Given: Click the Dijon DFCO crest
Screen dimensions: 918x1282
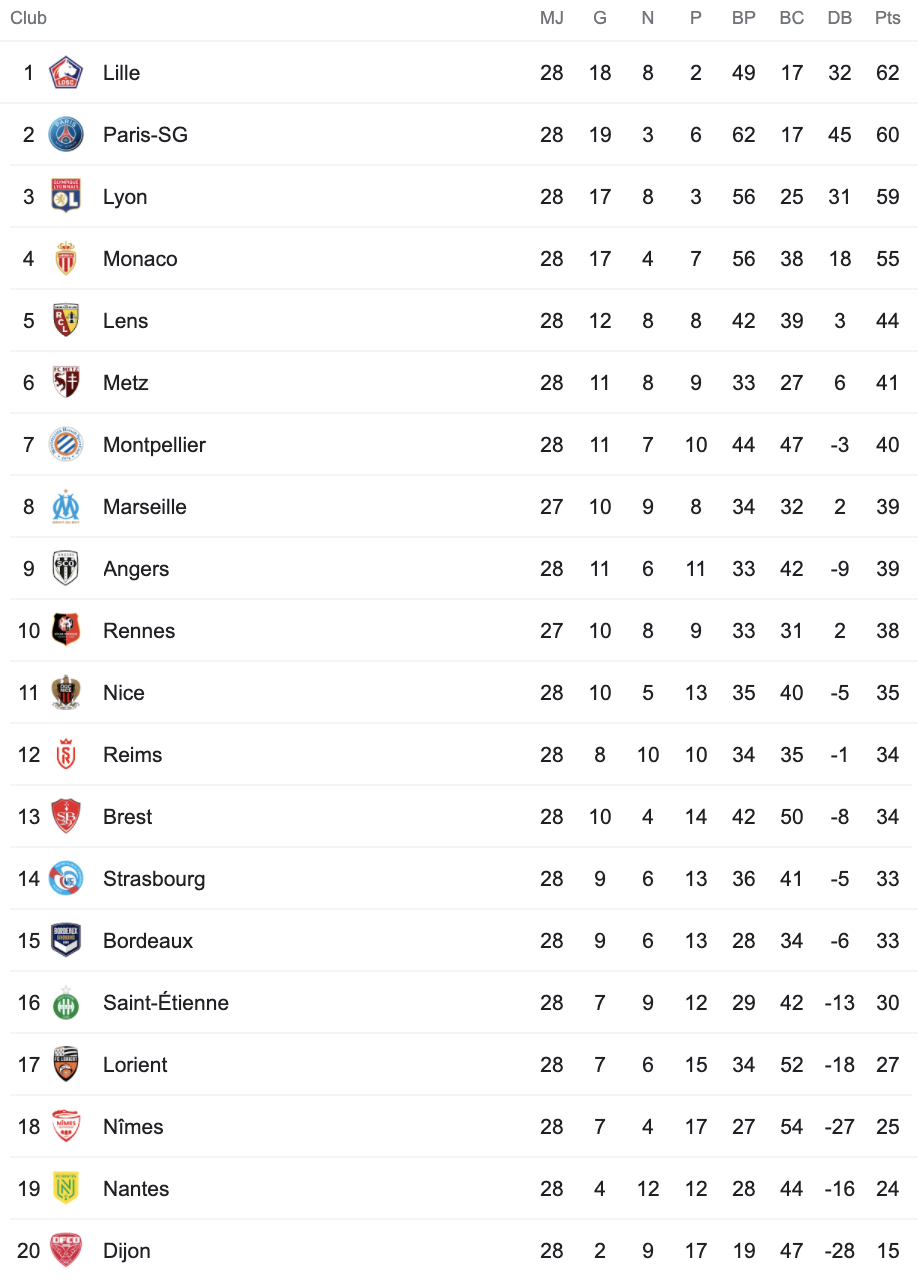Looking at the screenshot, I should tap(66, 1251).
